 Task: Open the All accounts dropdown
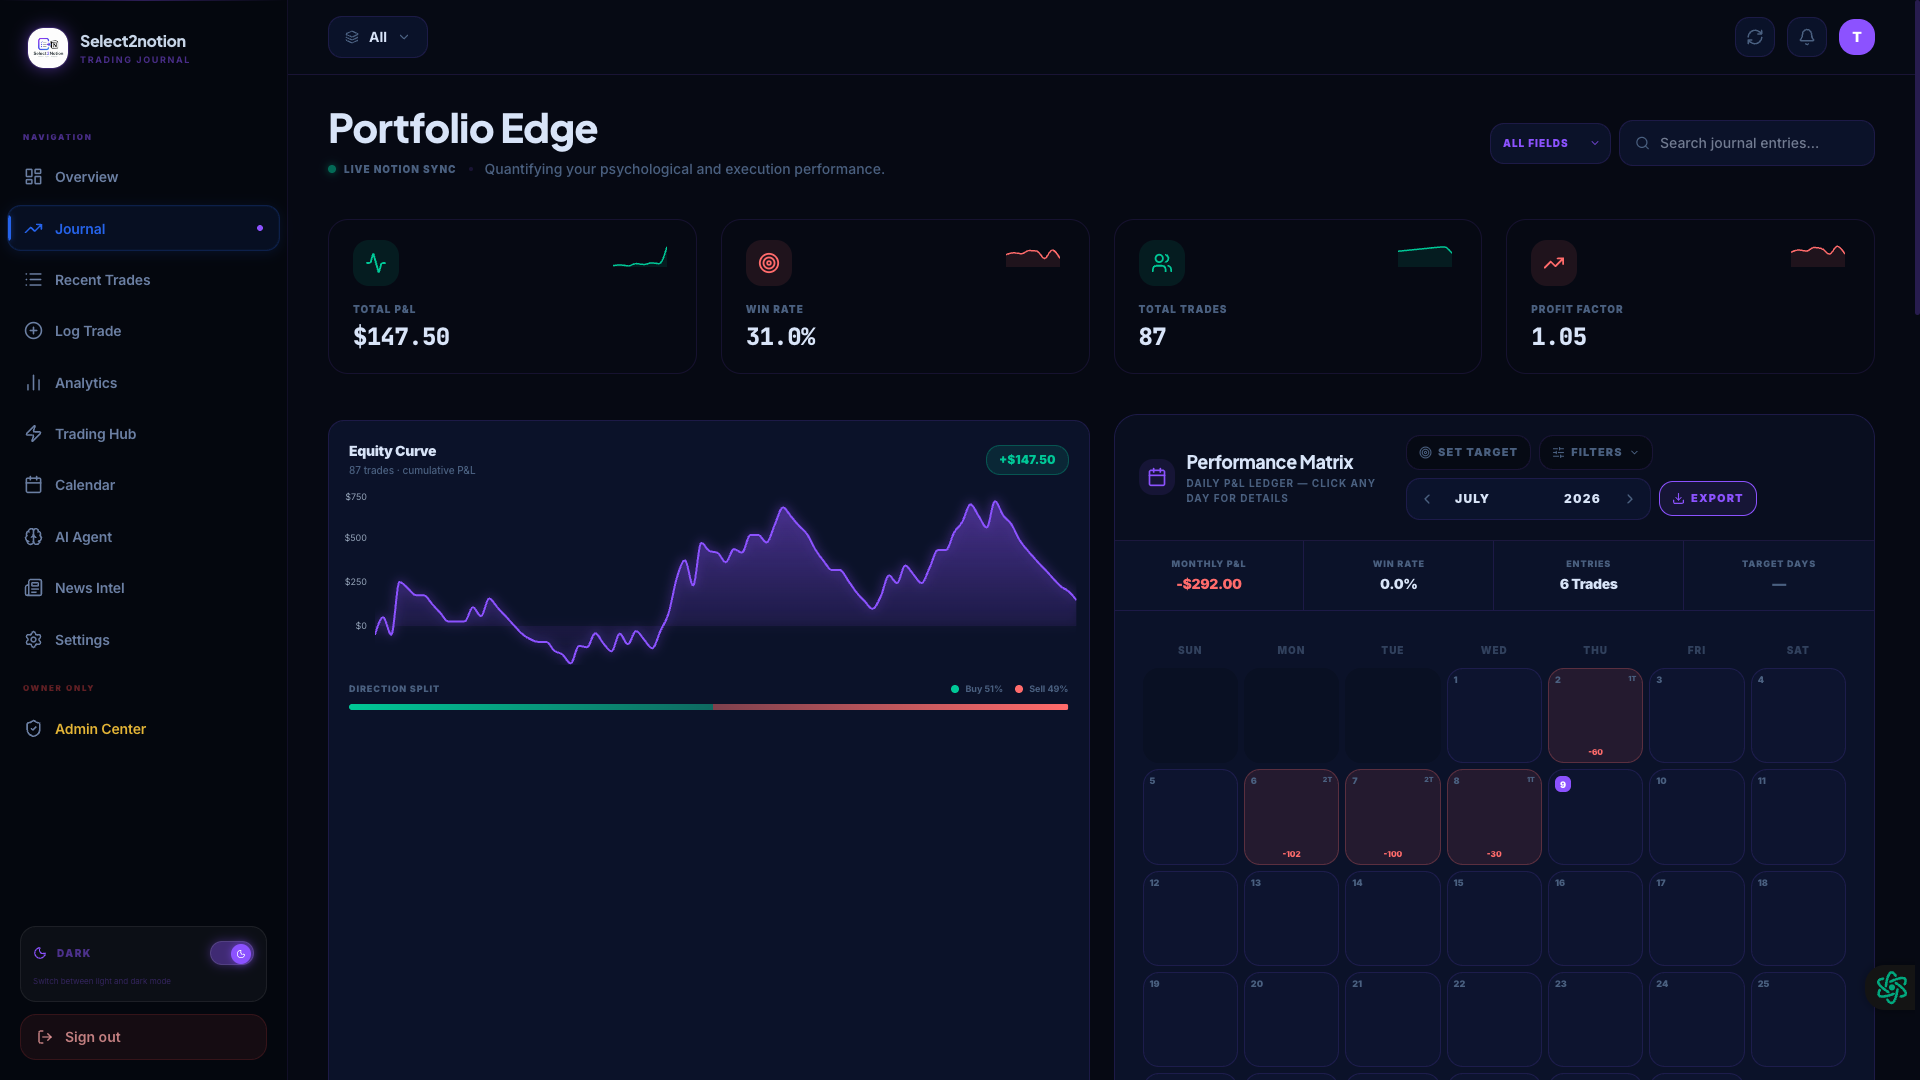pyautogui.click(x=378, y=37)
